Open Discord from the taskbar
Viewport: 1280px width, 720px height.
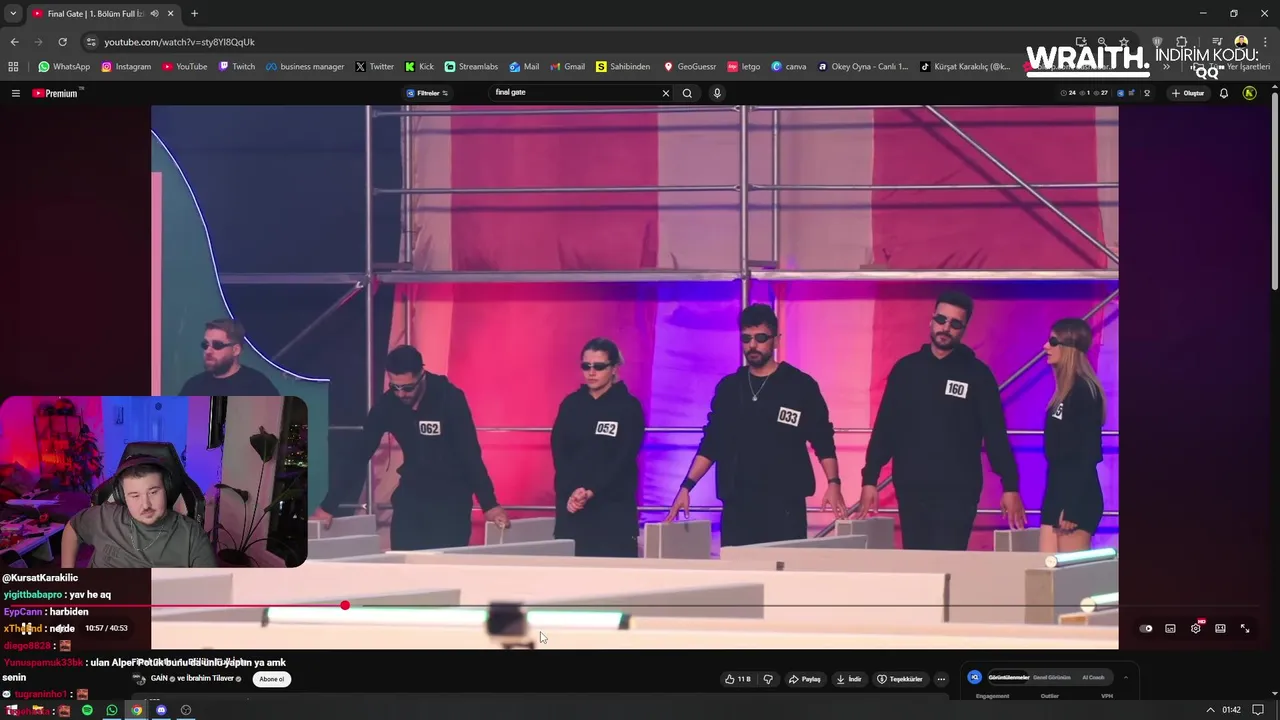pyautogui.click(x=161, y=710)
